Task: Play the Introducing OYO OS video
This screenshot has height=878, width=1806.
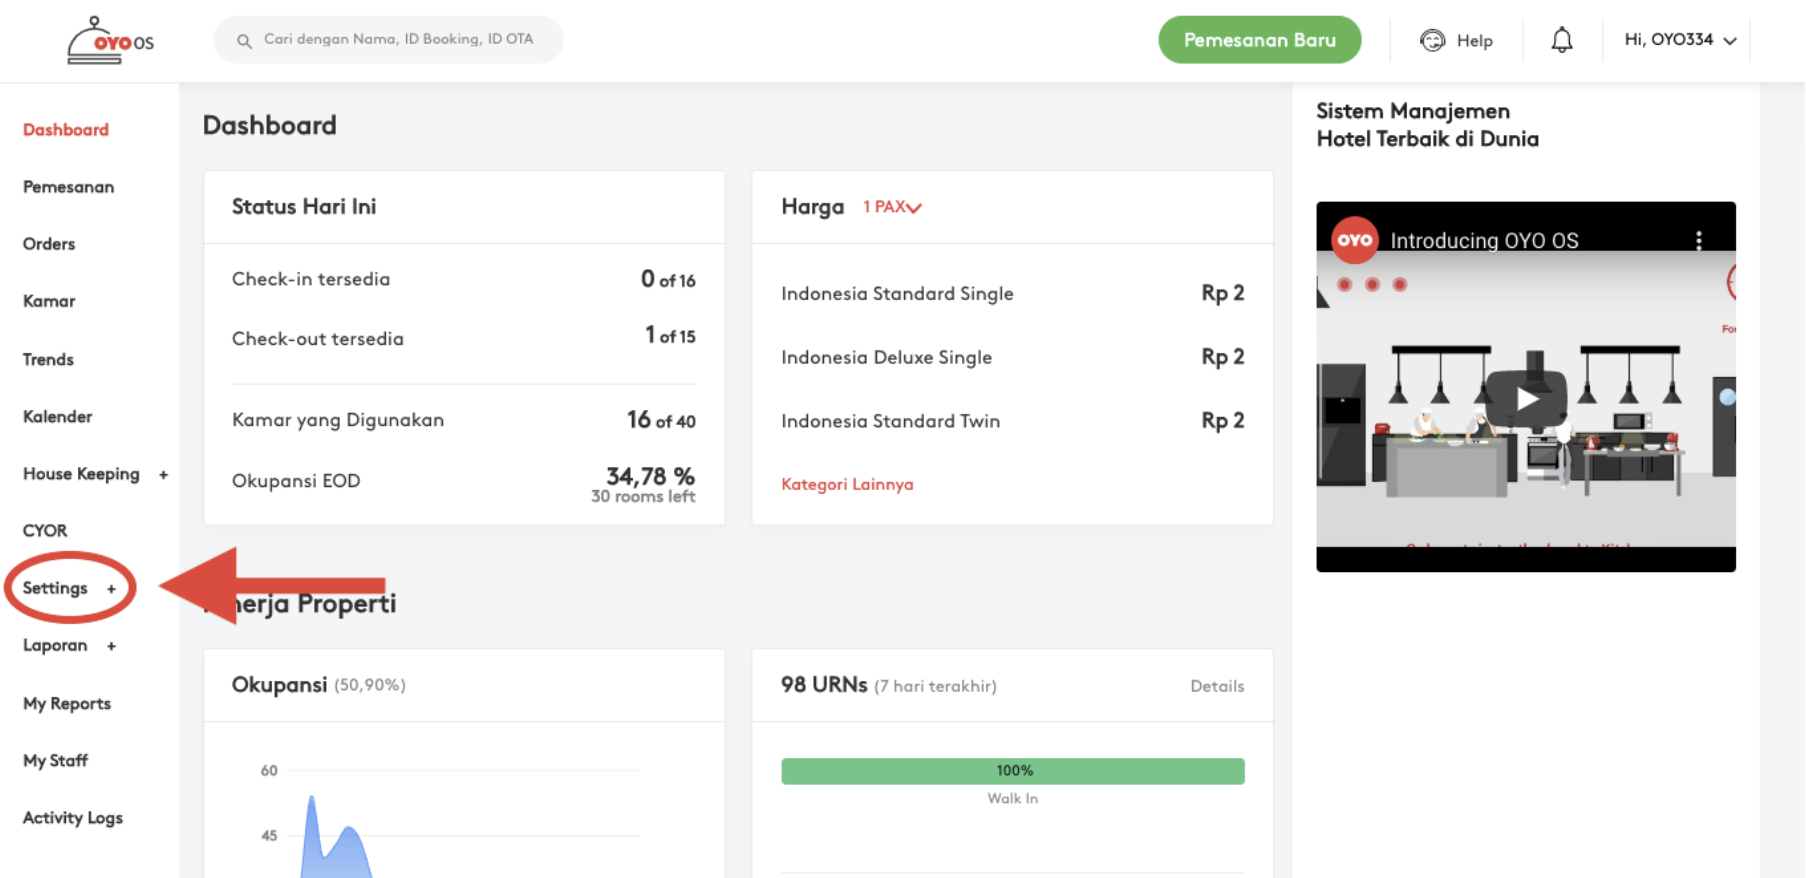Action: pyautogui.click(x=1526, y=399)
